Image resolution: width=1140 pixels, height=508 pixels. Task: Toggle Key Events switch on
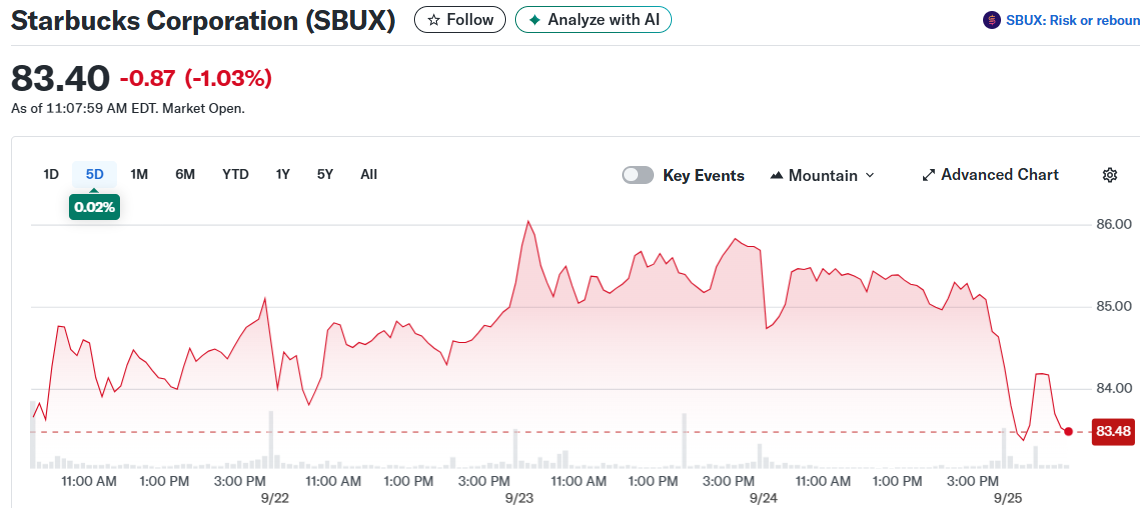[638, 175]
